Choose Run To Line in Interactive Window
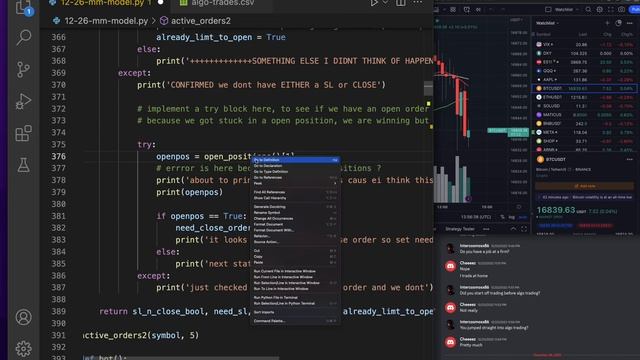The width and height of the screenshot is (640, 360). [x=296, y=289]
